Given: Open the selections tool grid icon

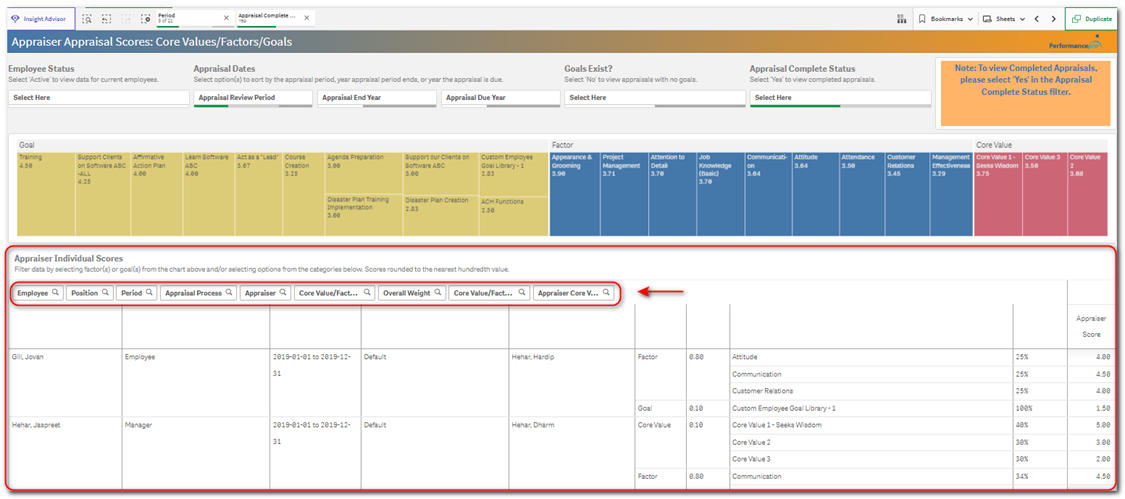Looking at the screenshot, I should (x=901, y=19).
